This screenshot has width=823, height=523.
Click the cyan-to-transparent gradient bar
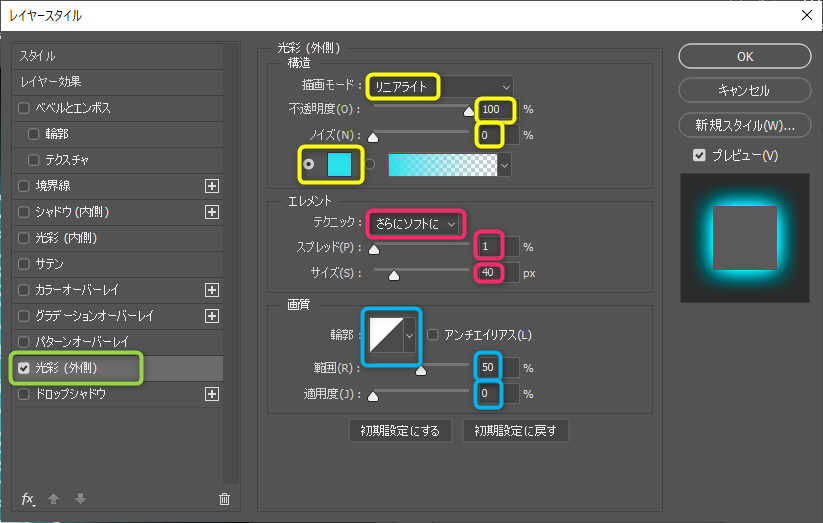(x=442, y=165)
